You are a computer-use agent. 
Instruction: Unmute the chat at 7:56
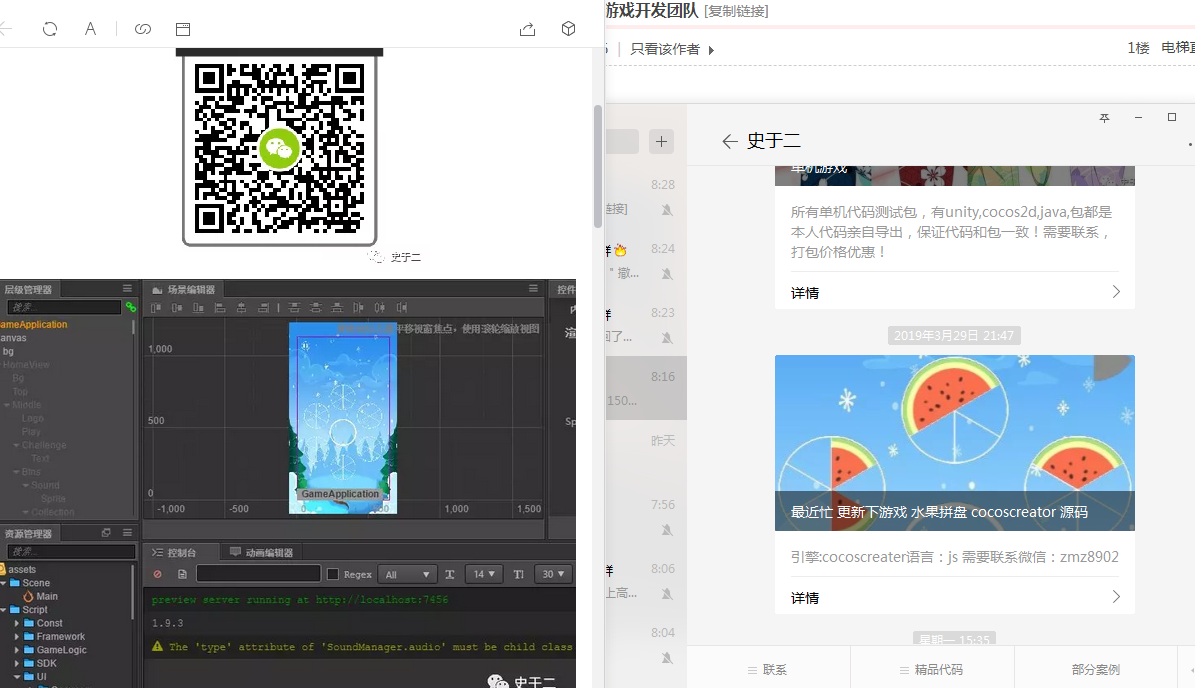[x=667, y=530]
